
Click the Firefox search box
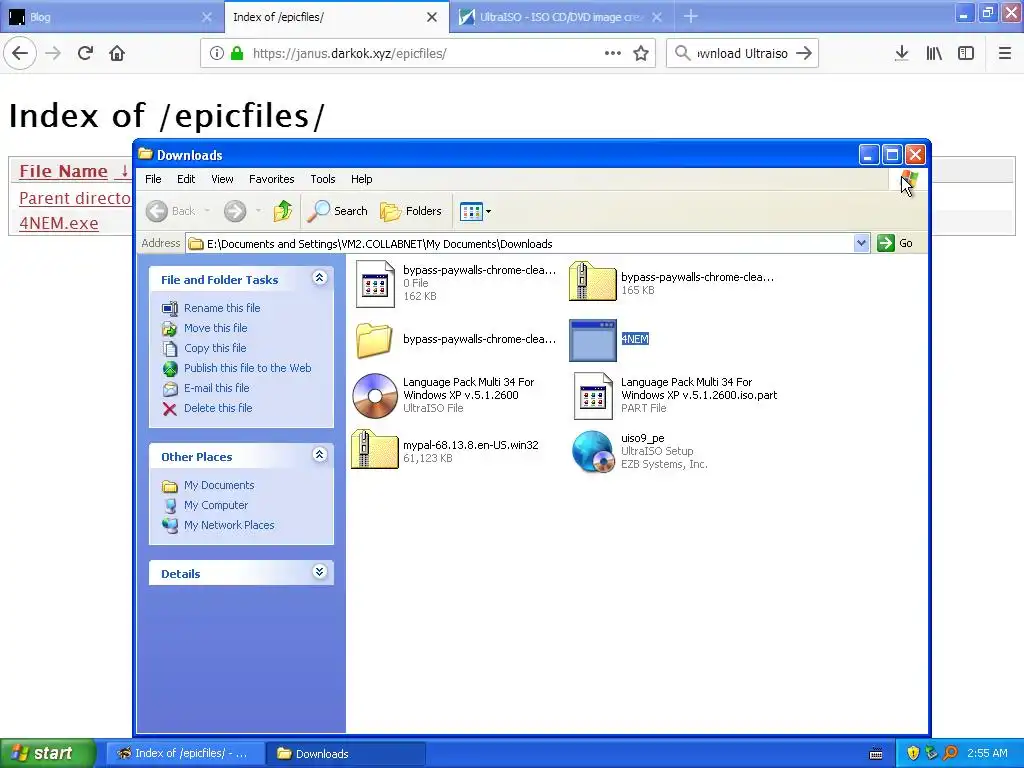click(742, 54)
